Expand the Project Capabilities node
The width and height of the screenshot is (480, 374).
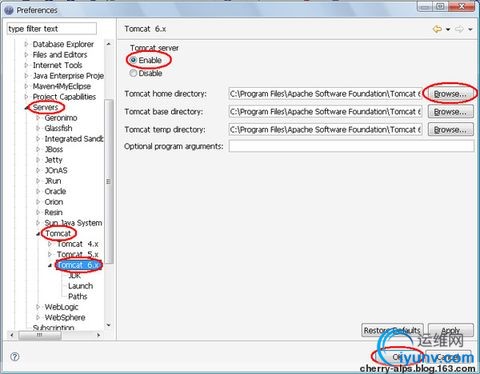click(x=26, y=97)
